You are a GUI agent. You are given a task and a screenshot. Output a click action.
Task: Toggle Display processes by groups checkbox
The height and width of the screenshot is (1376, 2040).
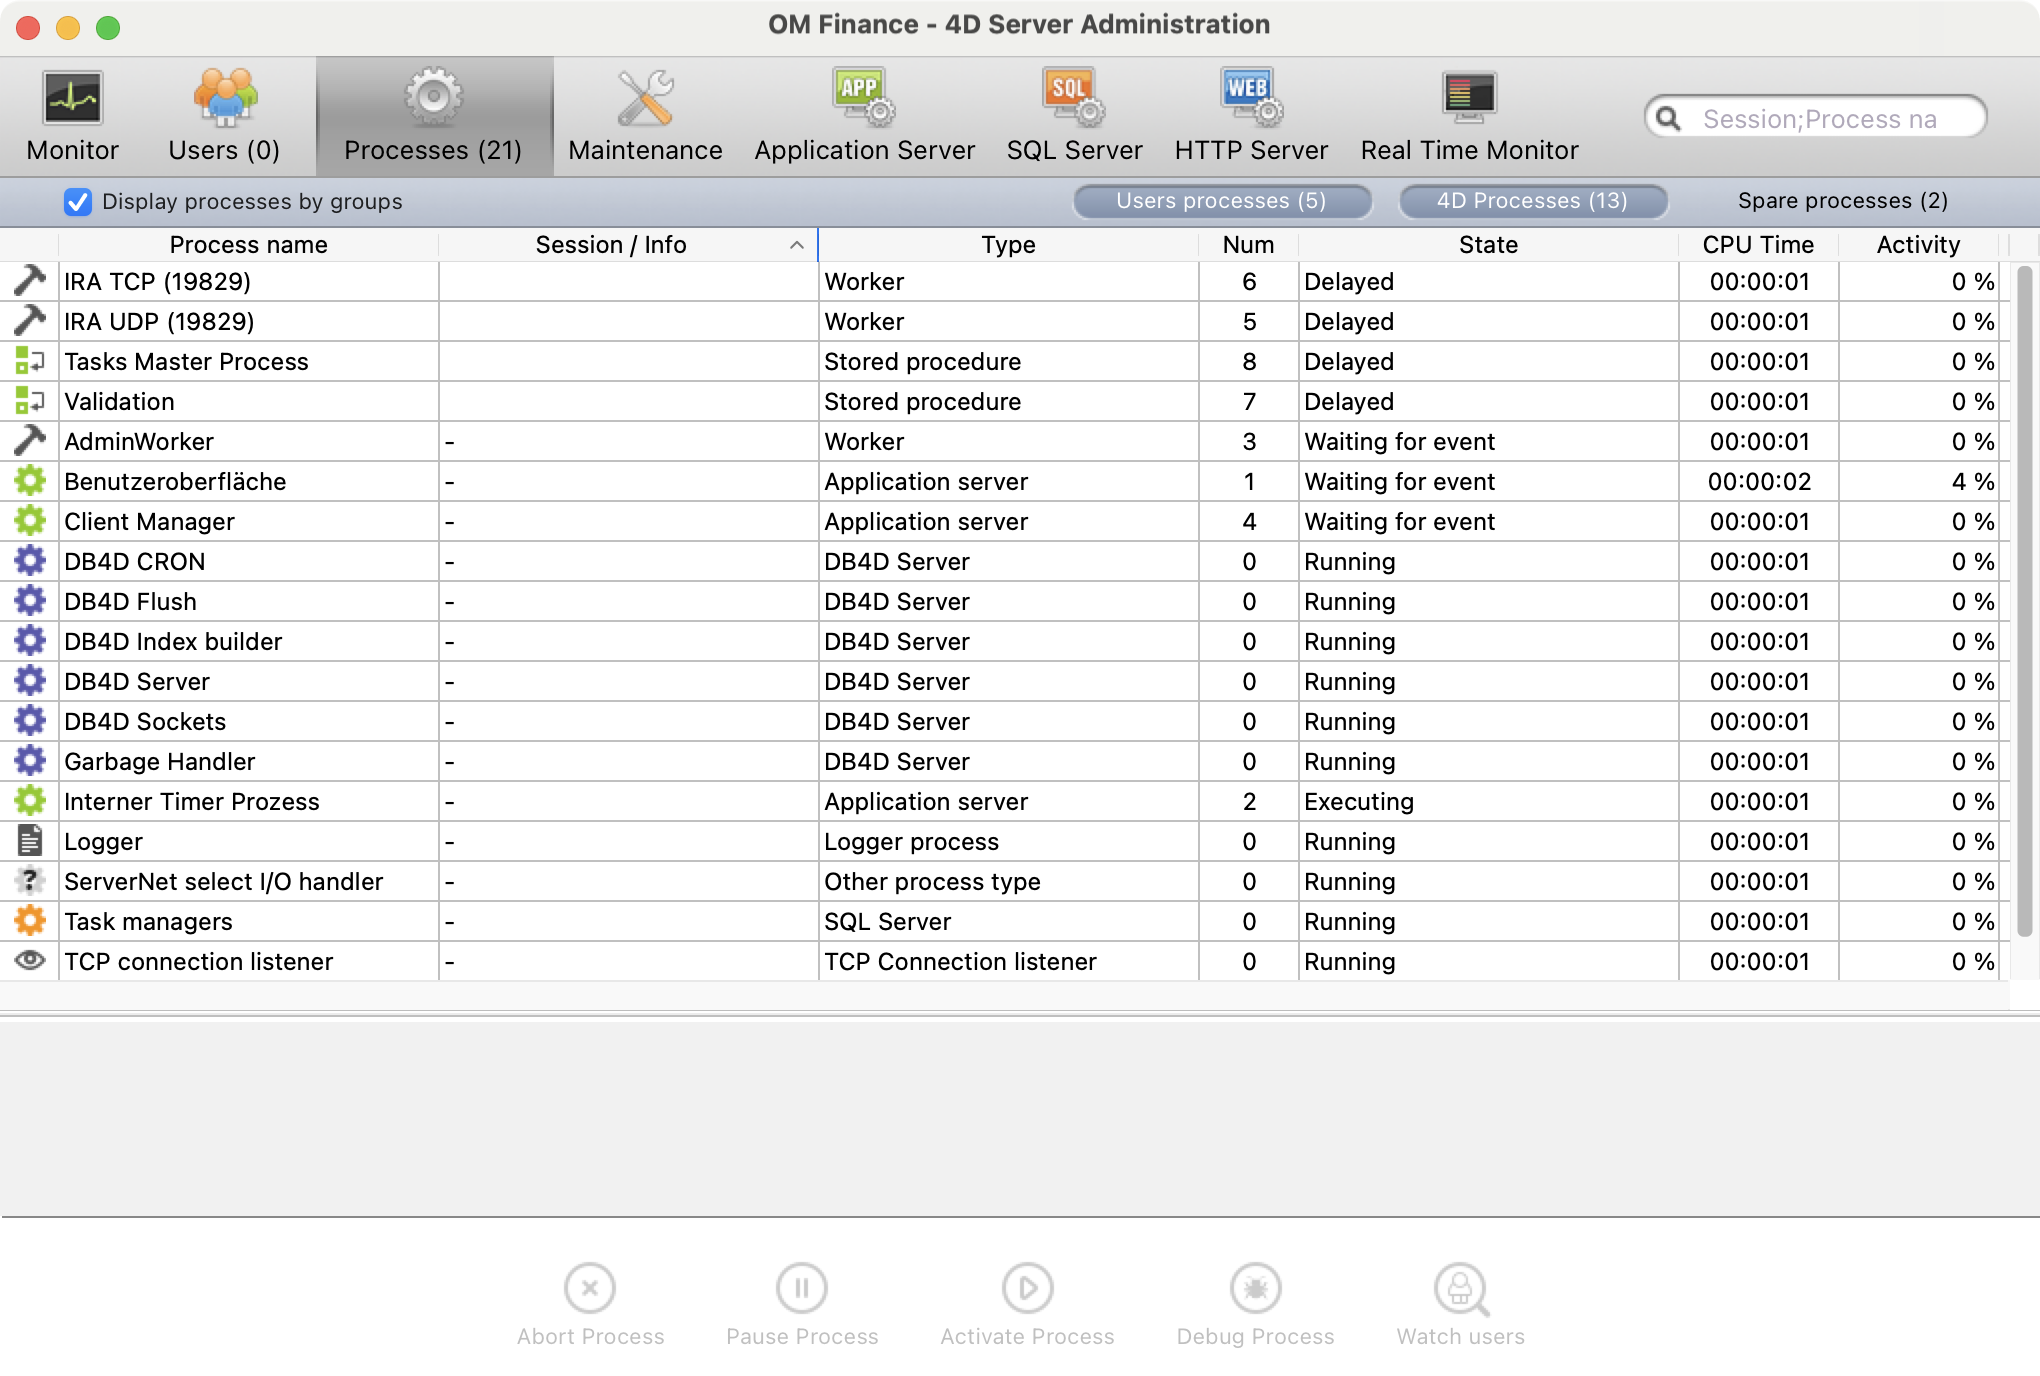tap(78, 202)
